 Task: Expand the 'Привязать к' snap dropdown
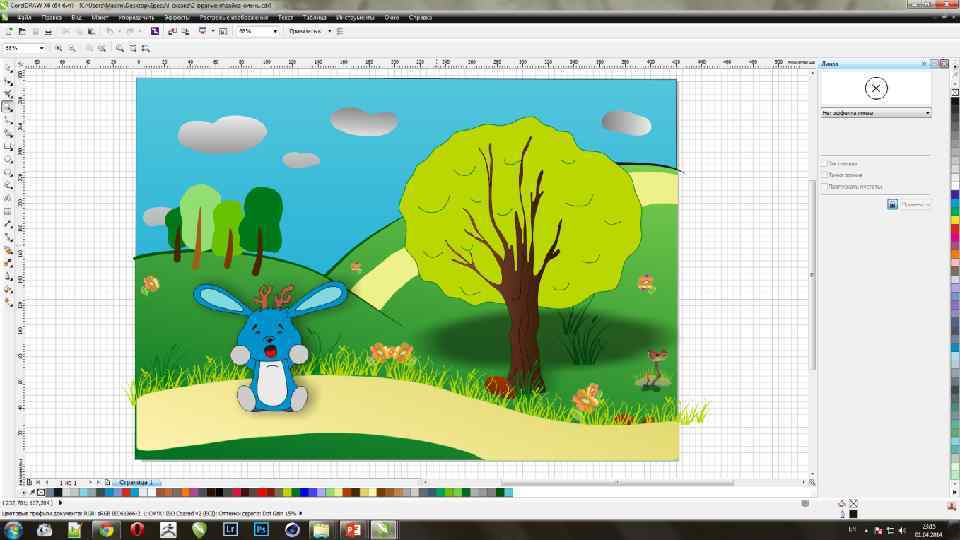pos(329,31)
